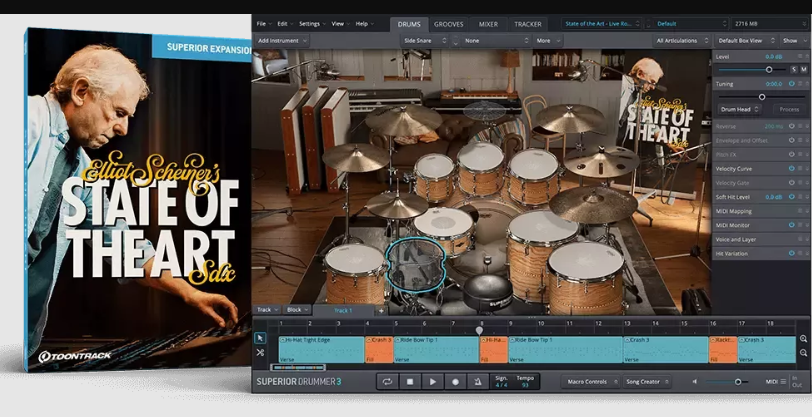Image resolution: width=812 pixels, height=417 pixels.
Task: Mute the instrument with the M button
Action: [x=804, y=69]
